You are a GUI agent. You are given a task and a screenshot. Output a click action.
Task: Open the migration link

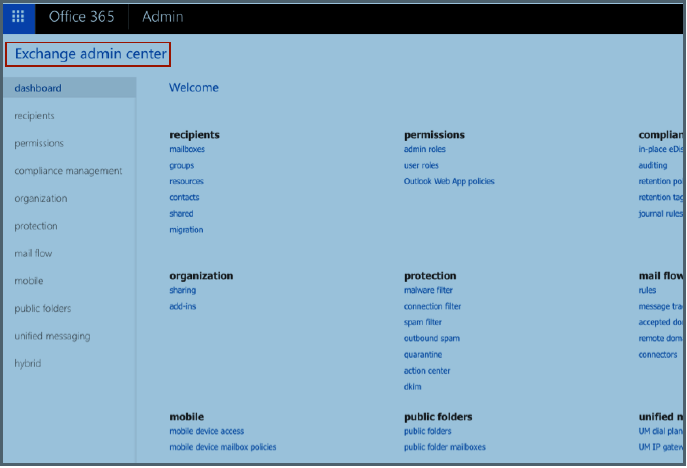186,230
